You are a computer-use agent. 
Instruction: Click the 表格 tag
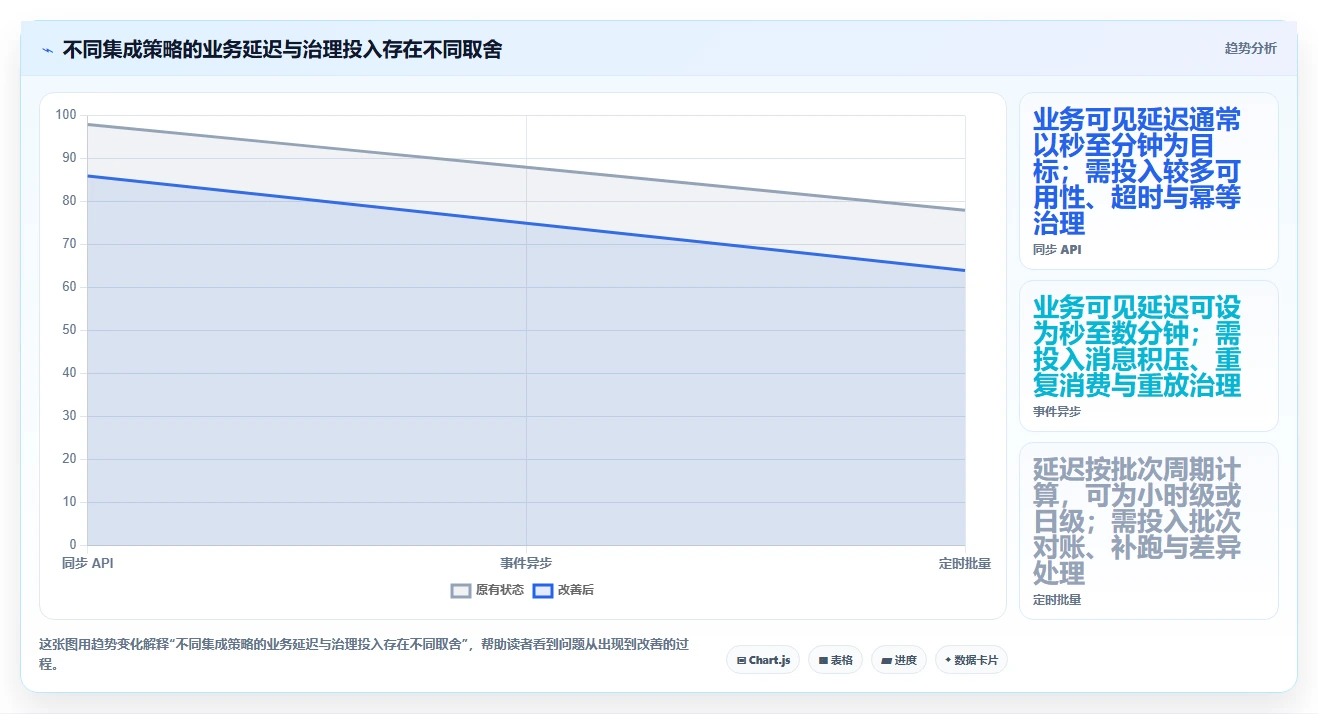(835, 660)
